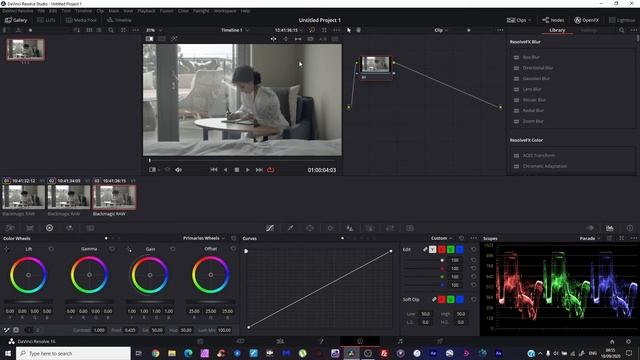Mute viewer audio speaker icon

coord(178,170)
